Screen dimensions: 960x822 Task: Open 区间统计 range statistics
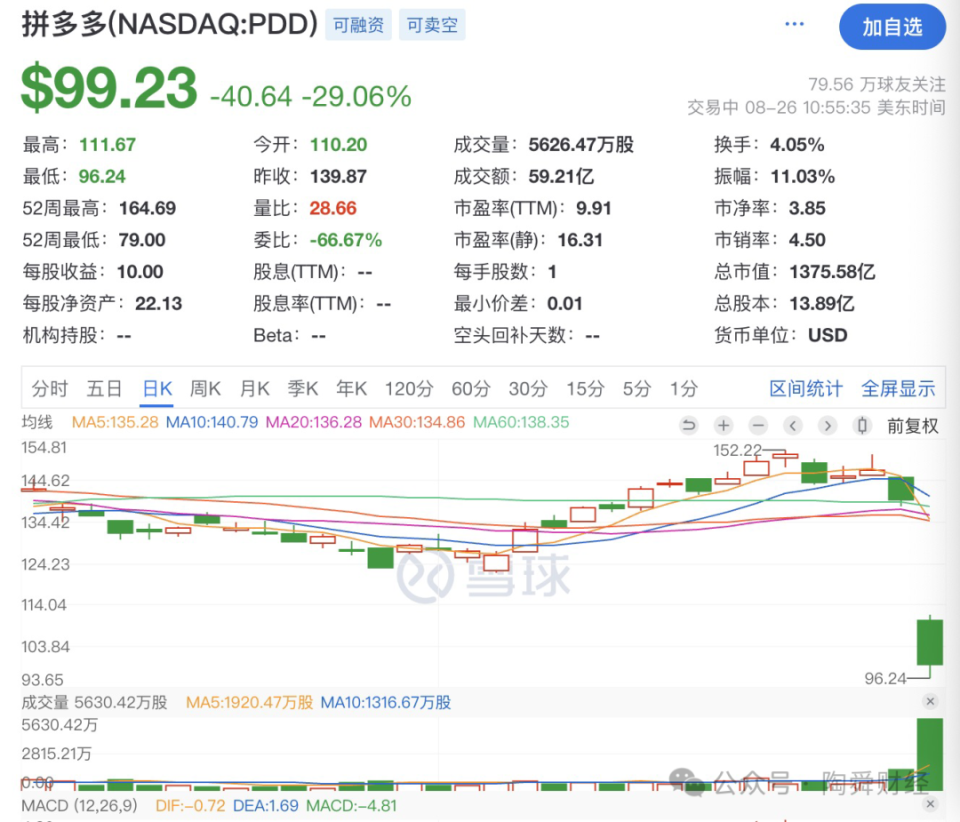[806, 389]
